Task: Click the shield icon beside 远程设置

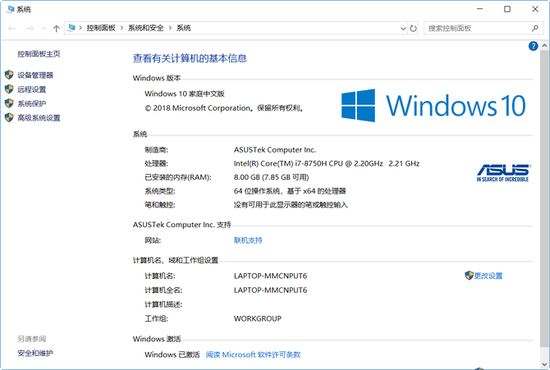Action: [9, 89]
